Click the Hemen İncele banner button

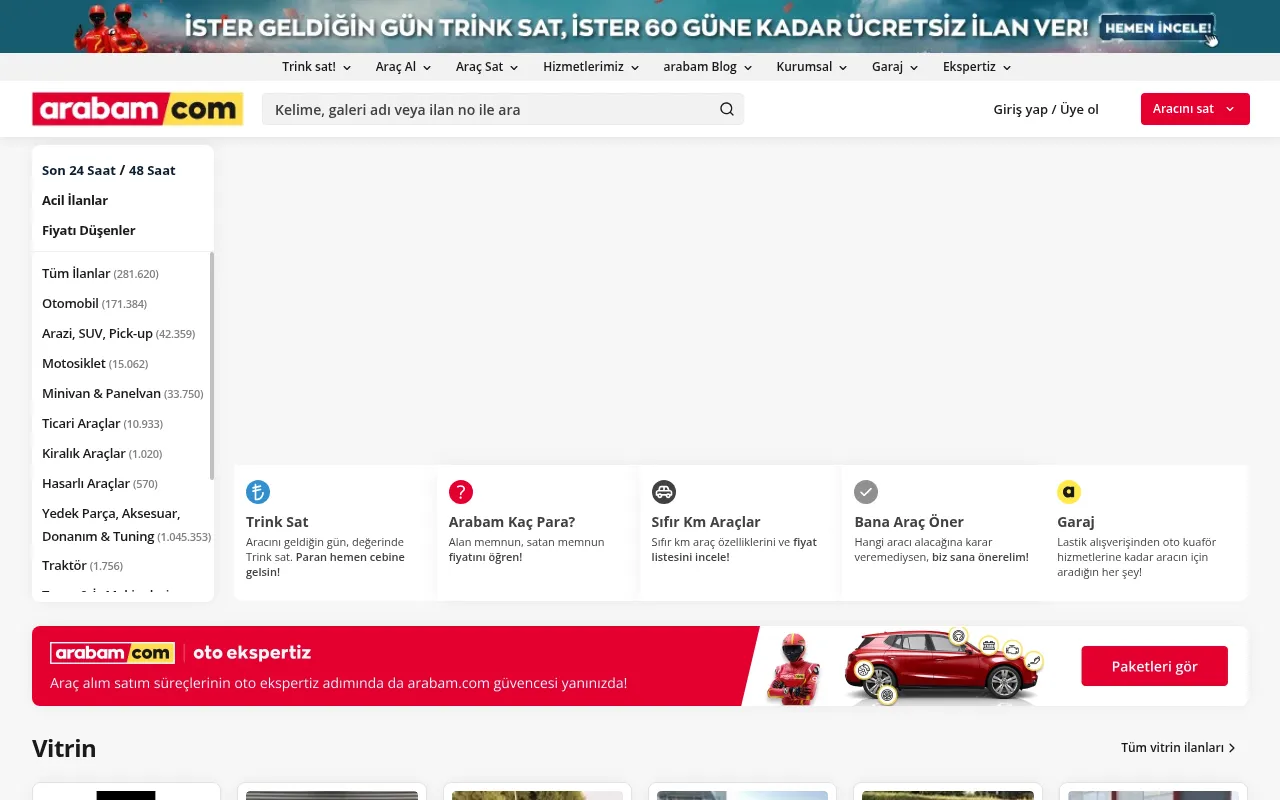point(1158,28)
